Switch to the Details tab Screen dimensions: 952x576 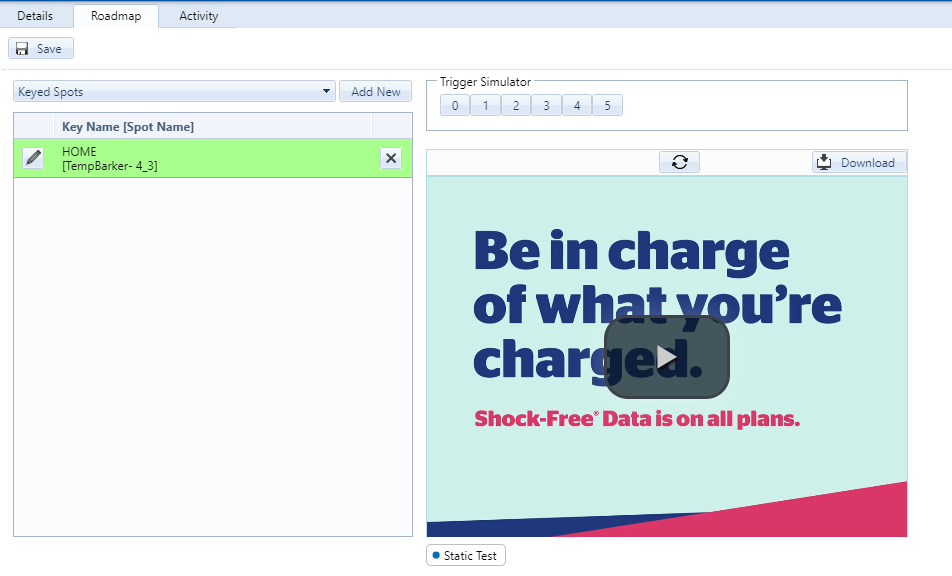(35, 16)
